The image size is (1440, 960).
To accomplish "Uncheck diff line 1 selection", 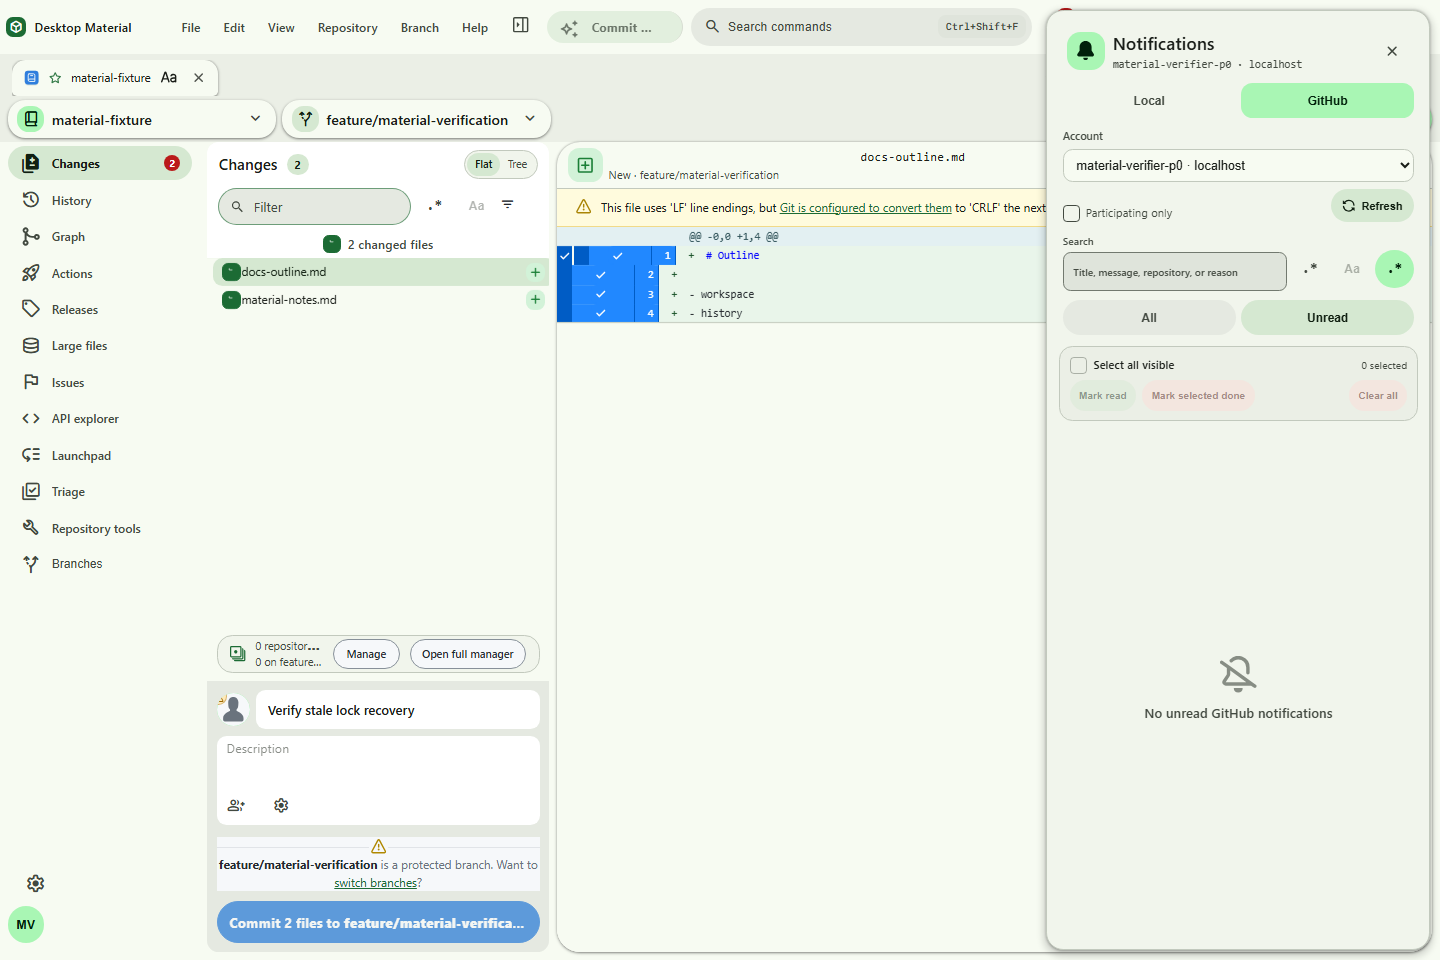I will pyautogui.click(x=617, y=256).
